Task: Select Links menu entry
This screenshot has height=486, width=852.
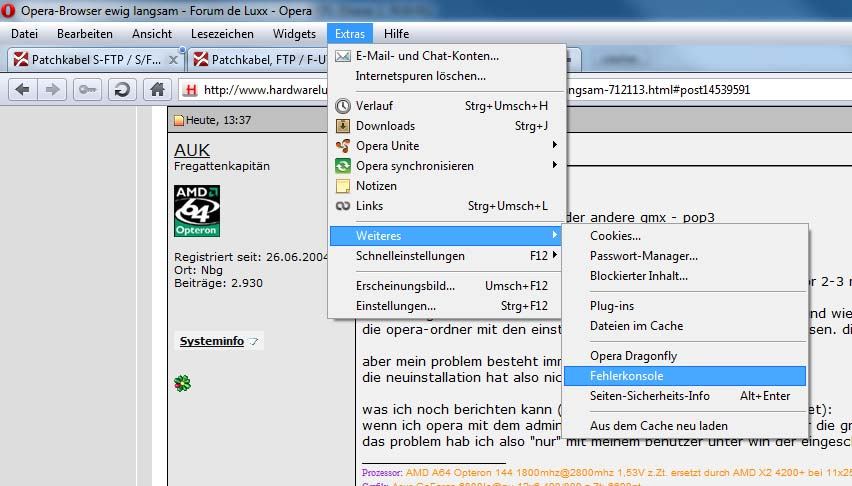Action: [x=446, y=206]
